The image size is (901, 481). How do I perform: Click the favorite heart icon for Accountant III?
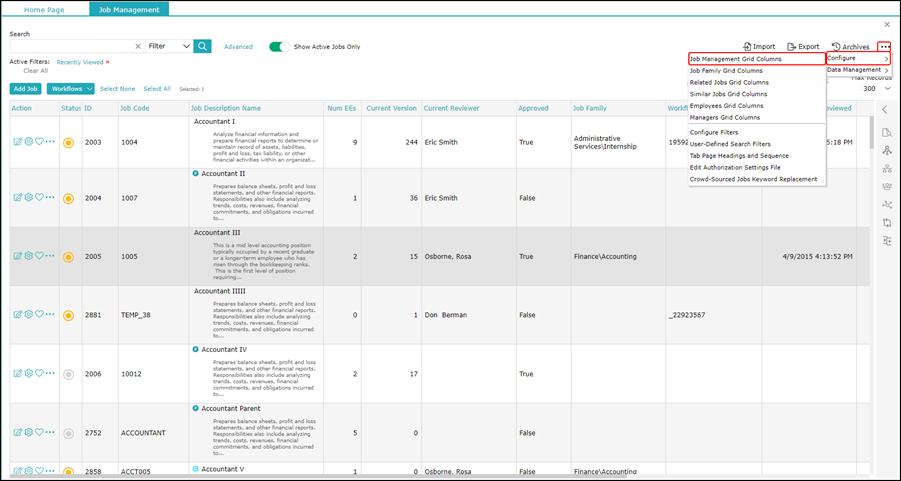[x=39, y=255]
